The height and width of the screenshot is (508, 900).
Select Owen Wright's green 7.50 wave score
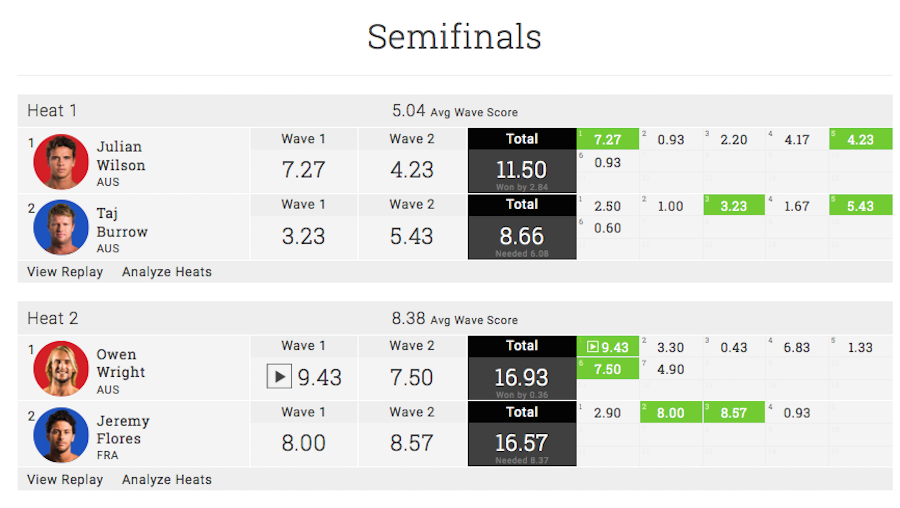[607, 369]
